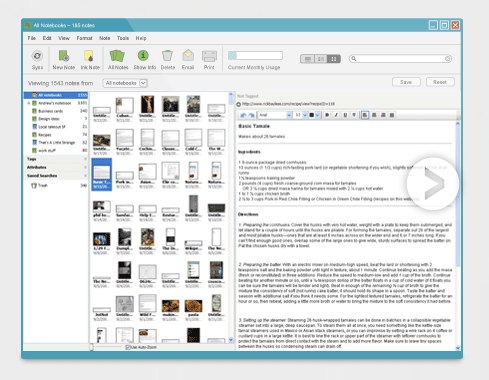Toggle strikethrough formatting
489x380 pixels.
coord(354,115)
